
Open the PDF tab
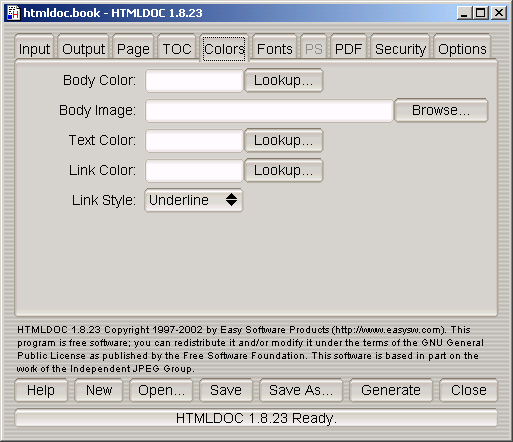[x=348, y=48]
